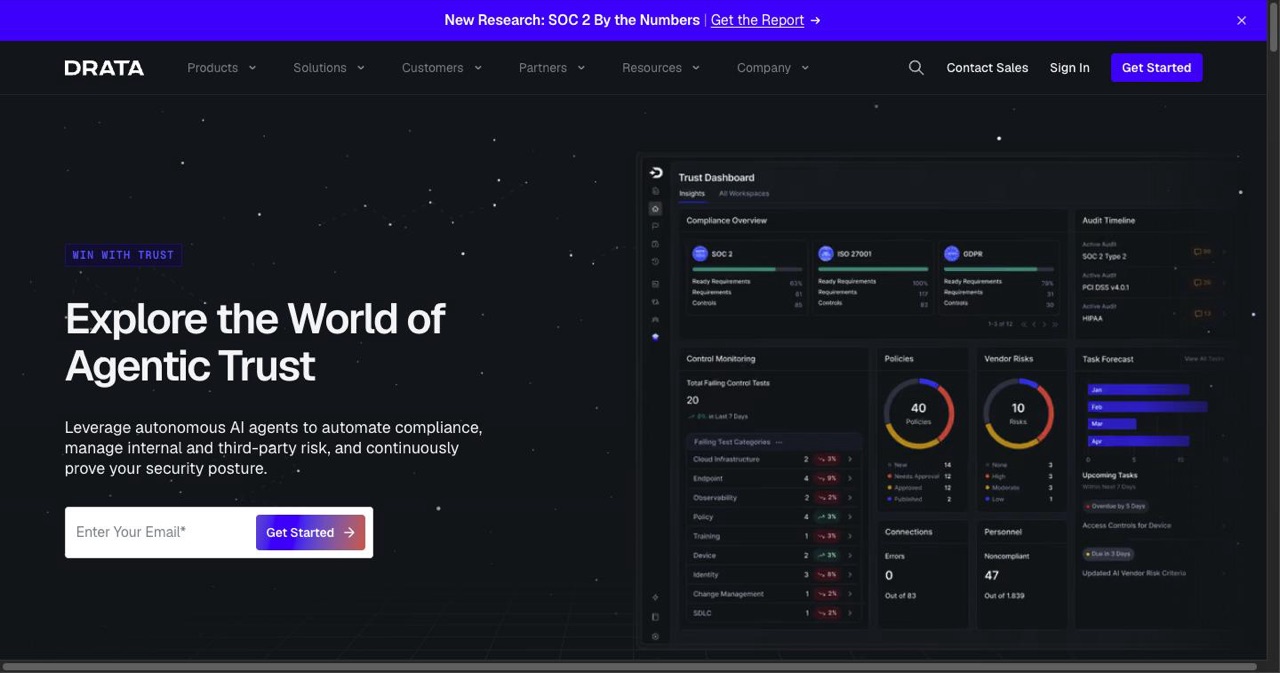
Task: Open the site search magnifier icon
Action: click(x=916, y=68)
